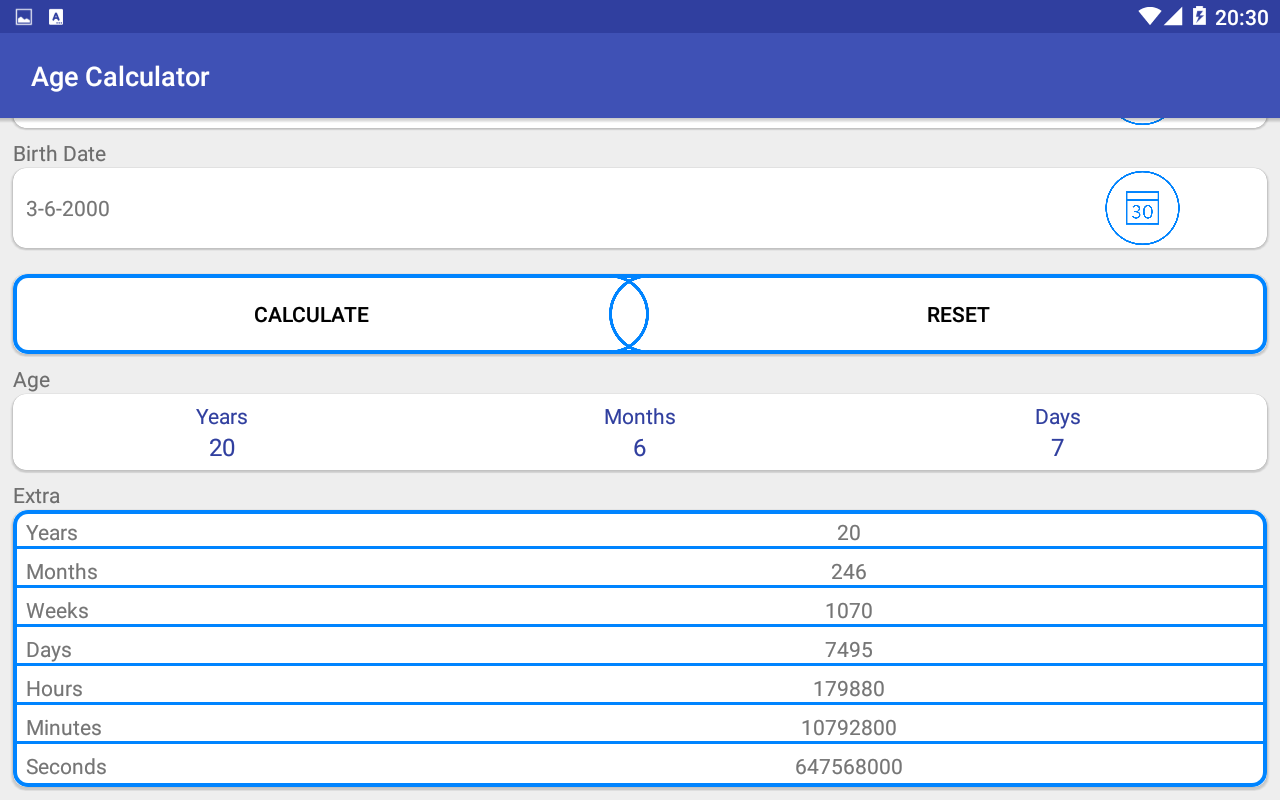Click the 20:30 clock in status bar
This screenshot has width=1280, height=800.
(1241, 17)
